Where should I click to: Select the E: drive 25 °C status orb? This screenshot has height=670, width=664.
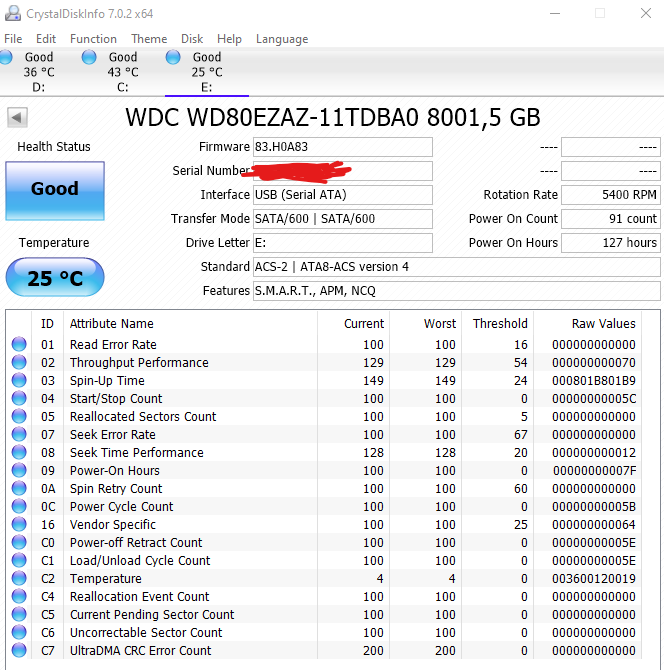173,57
